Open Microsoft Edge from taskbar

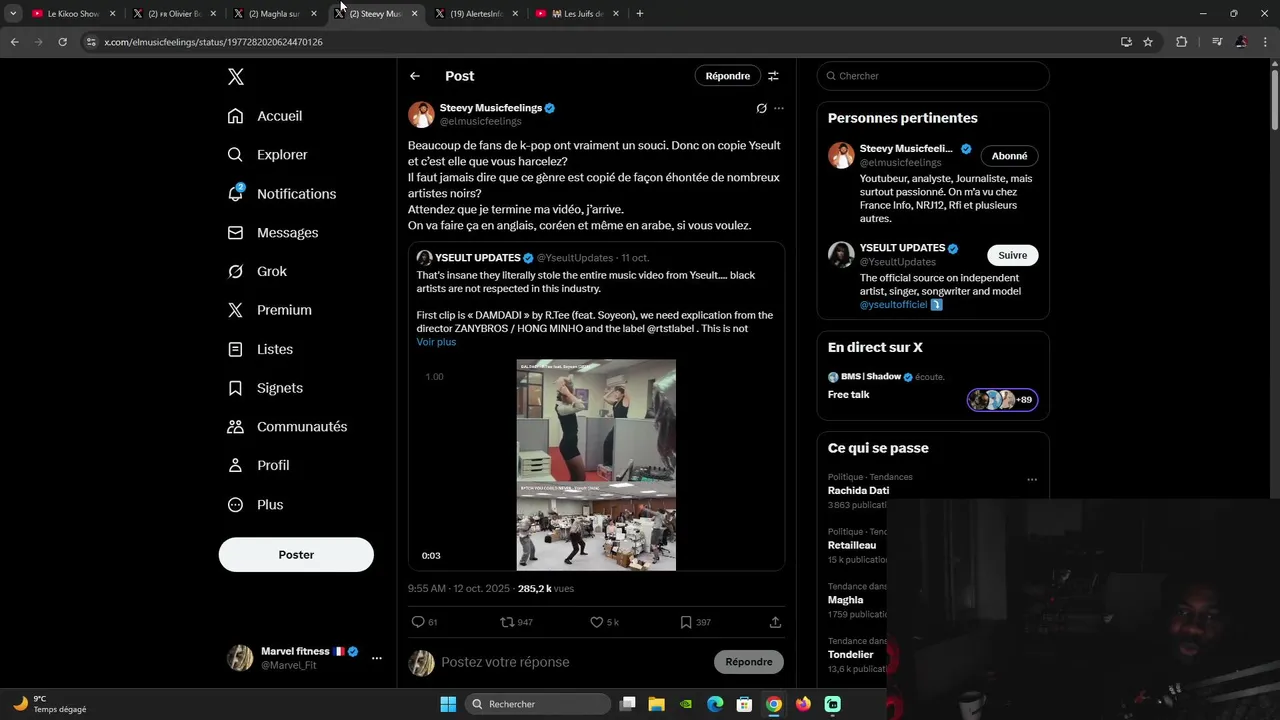pyautogui.click(x=715, y=704)
